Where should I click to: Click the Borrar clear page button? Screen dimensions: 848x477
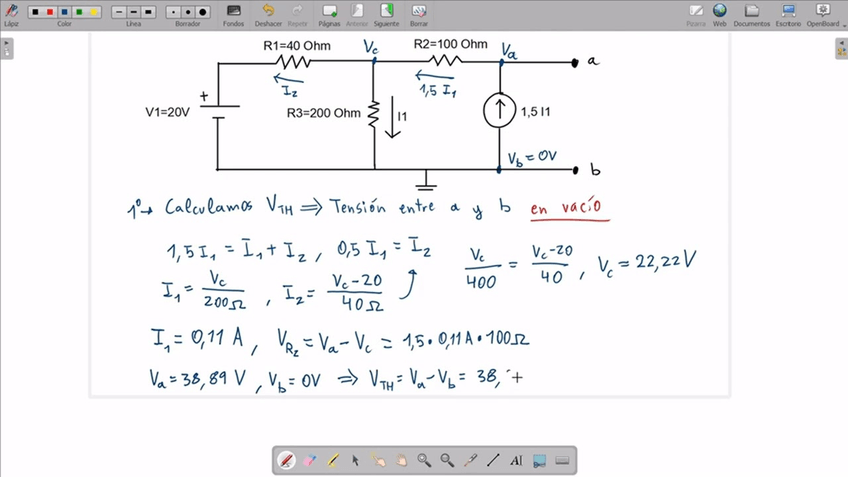(x=419, y=15)
